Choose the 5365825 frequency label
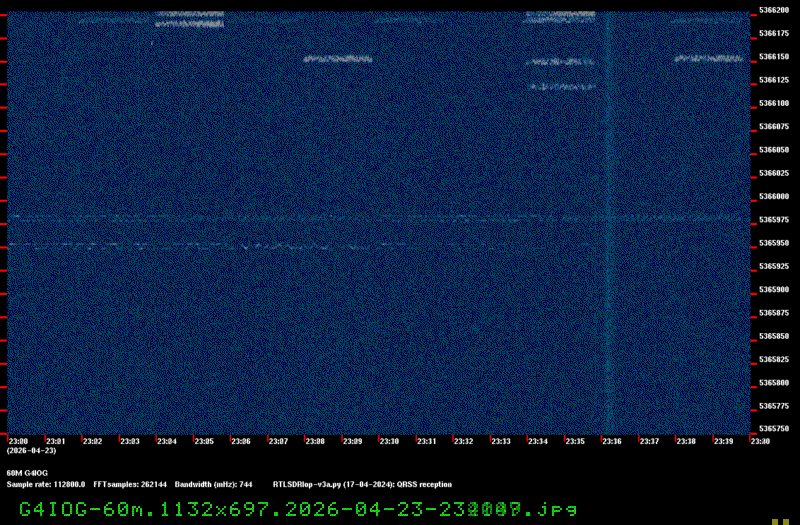Screen dimensions: 800x525 point(774,360)
